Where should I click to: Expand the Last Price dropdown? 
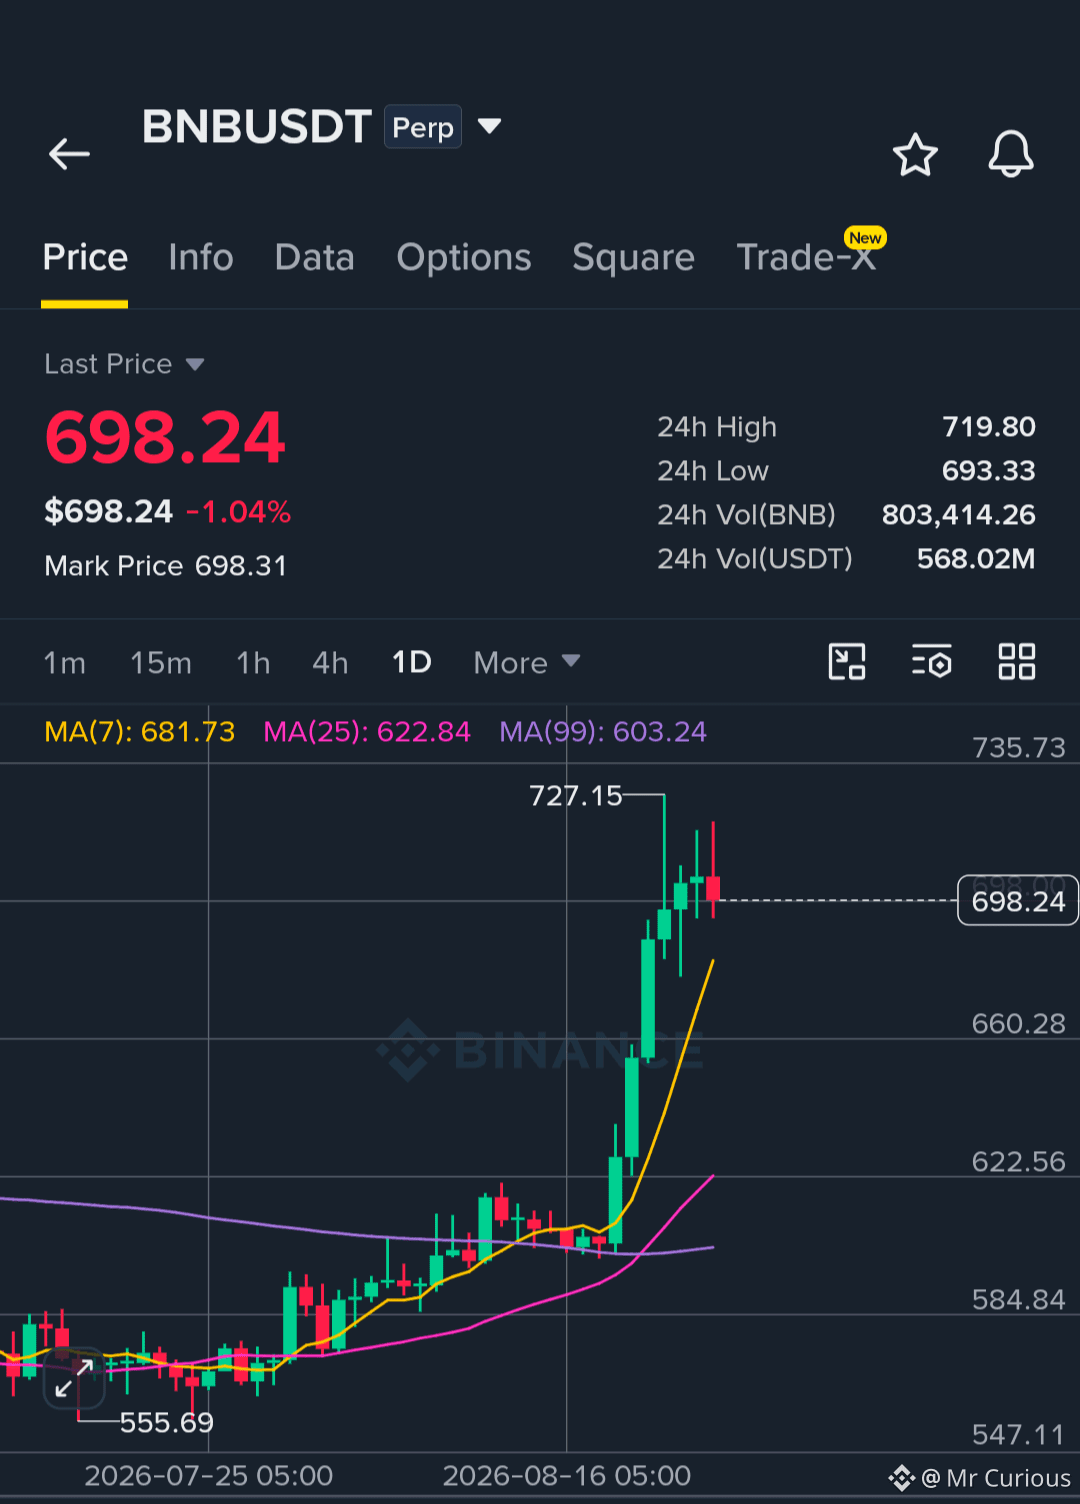(x=195, y=365)
